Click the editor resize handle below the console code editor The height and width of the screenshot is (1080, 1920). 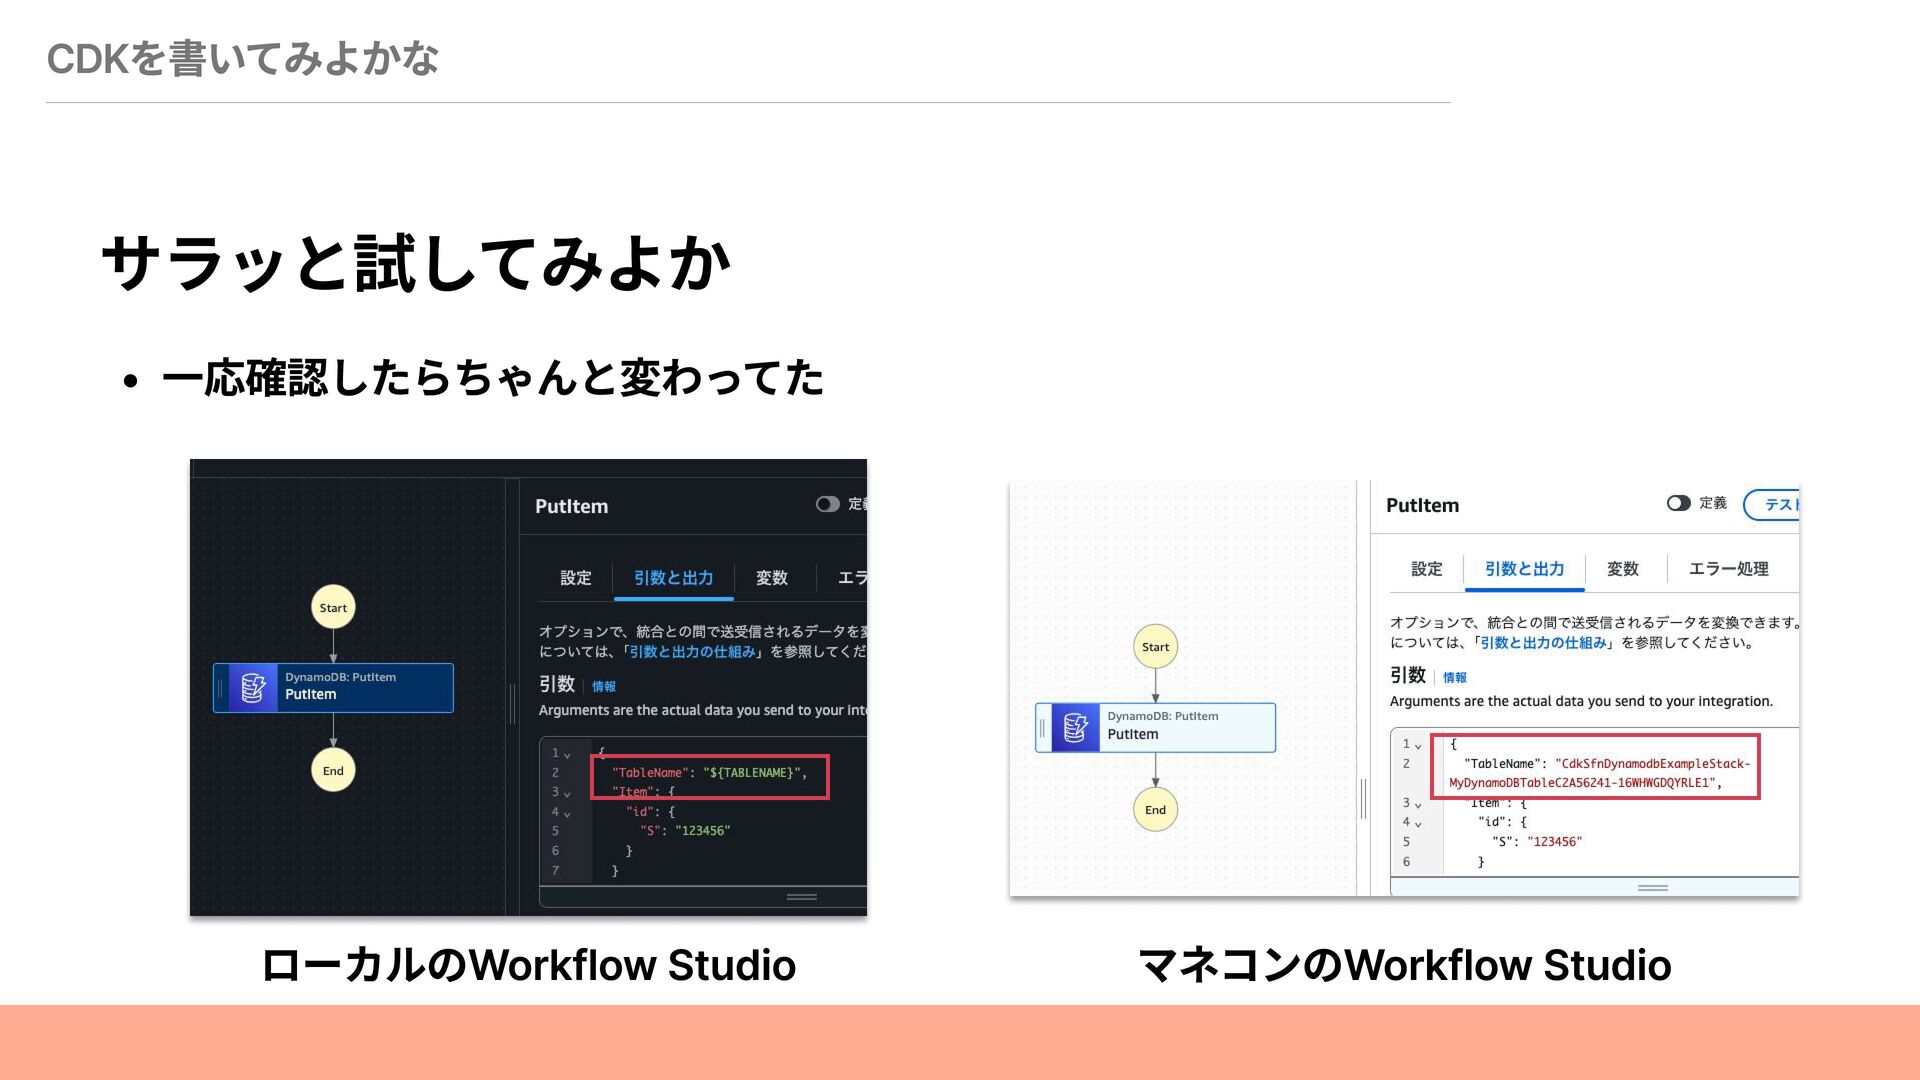[1652, 888]
